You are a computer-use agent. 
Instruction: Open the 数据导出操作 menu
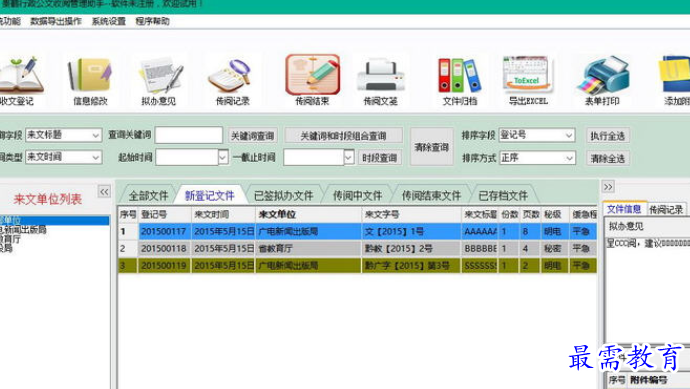[x=56, y=21]
